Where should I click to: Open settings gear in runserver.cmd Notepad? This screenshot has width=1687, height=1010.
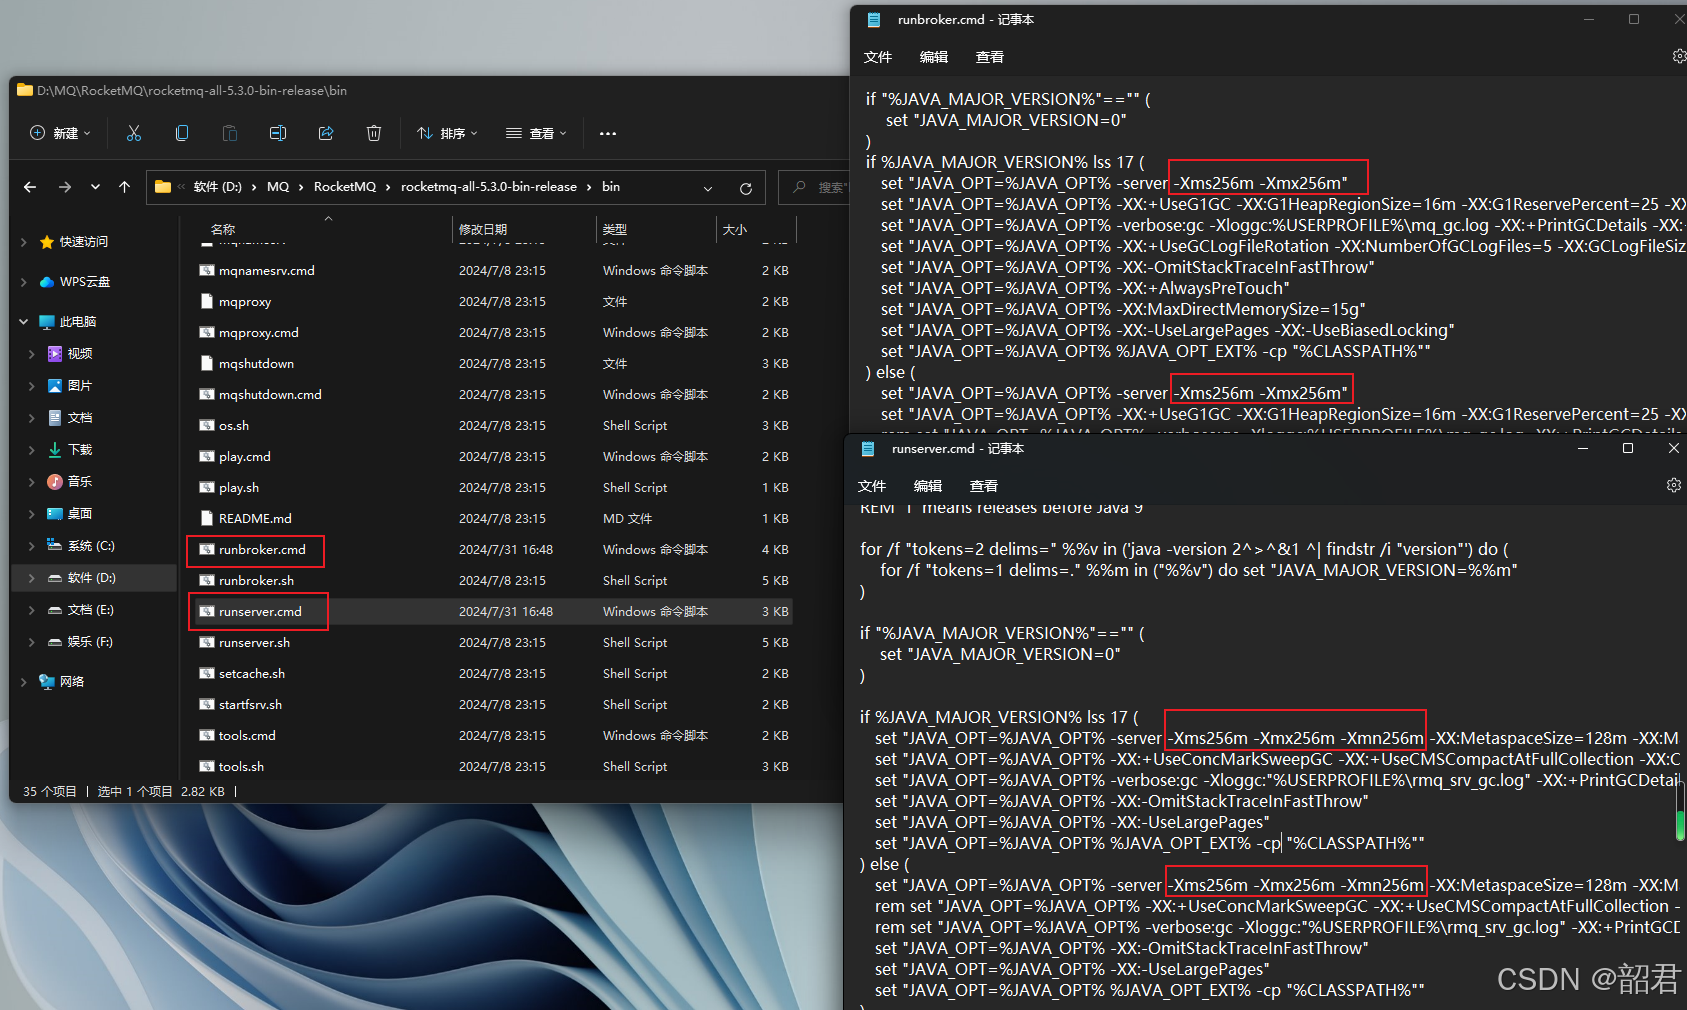1673,485
